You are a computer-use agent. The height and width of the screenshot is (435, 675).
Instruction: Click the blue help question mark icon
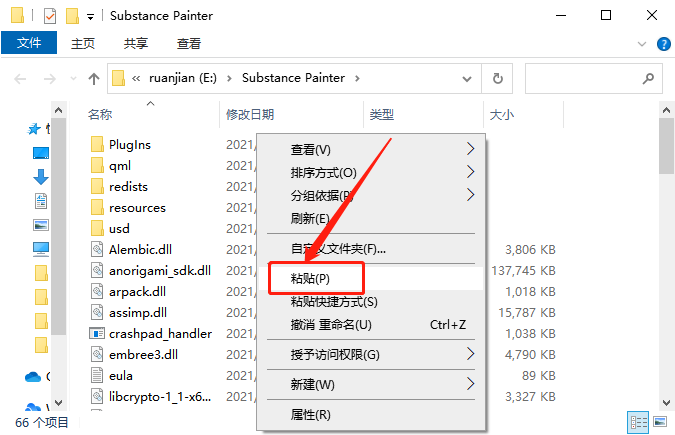(663, 44)
